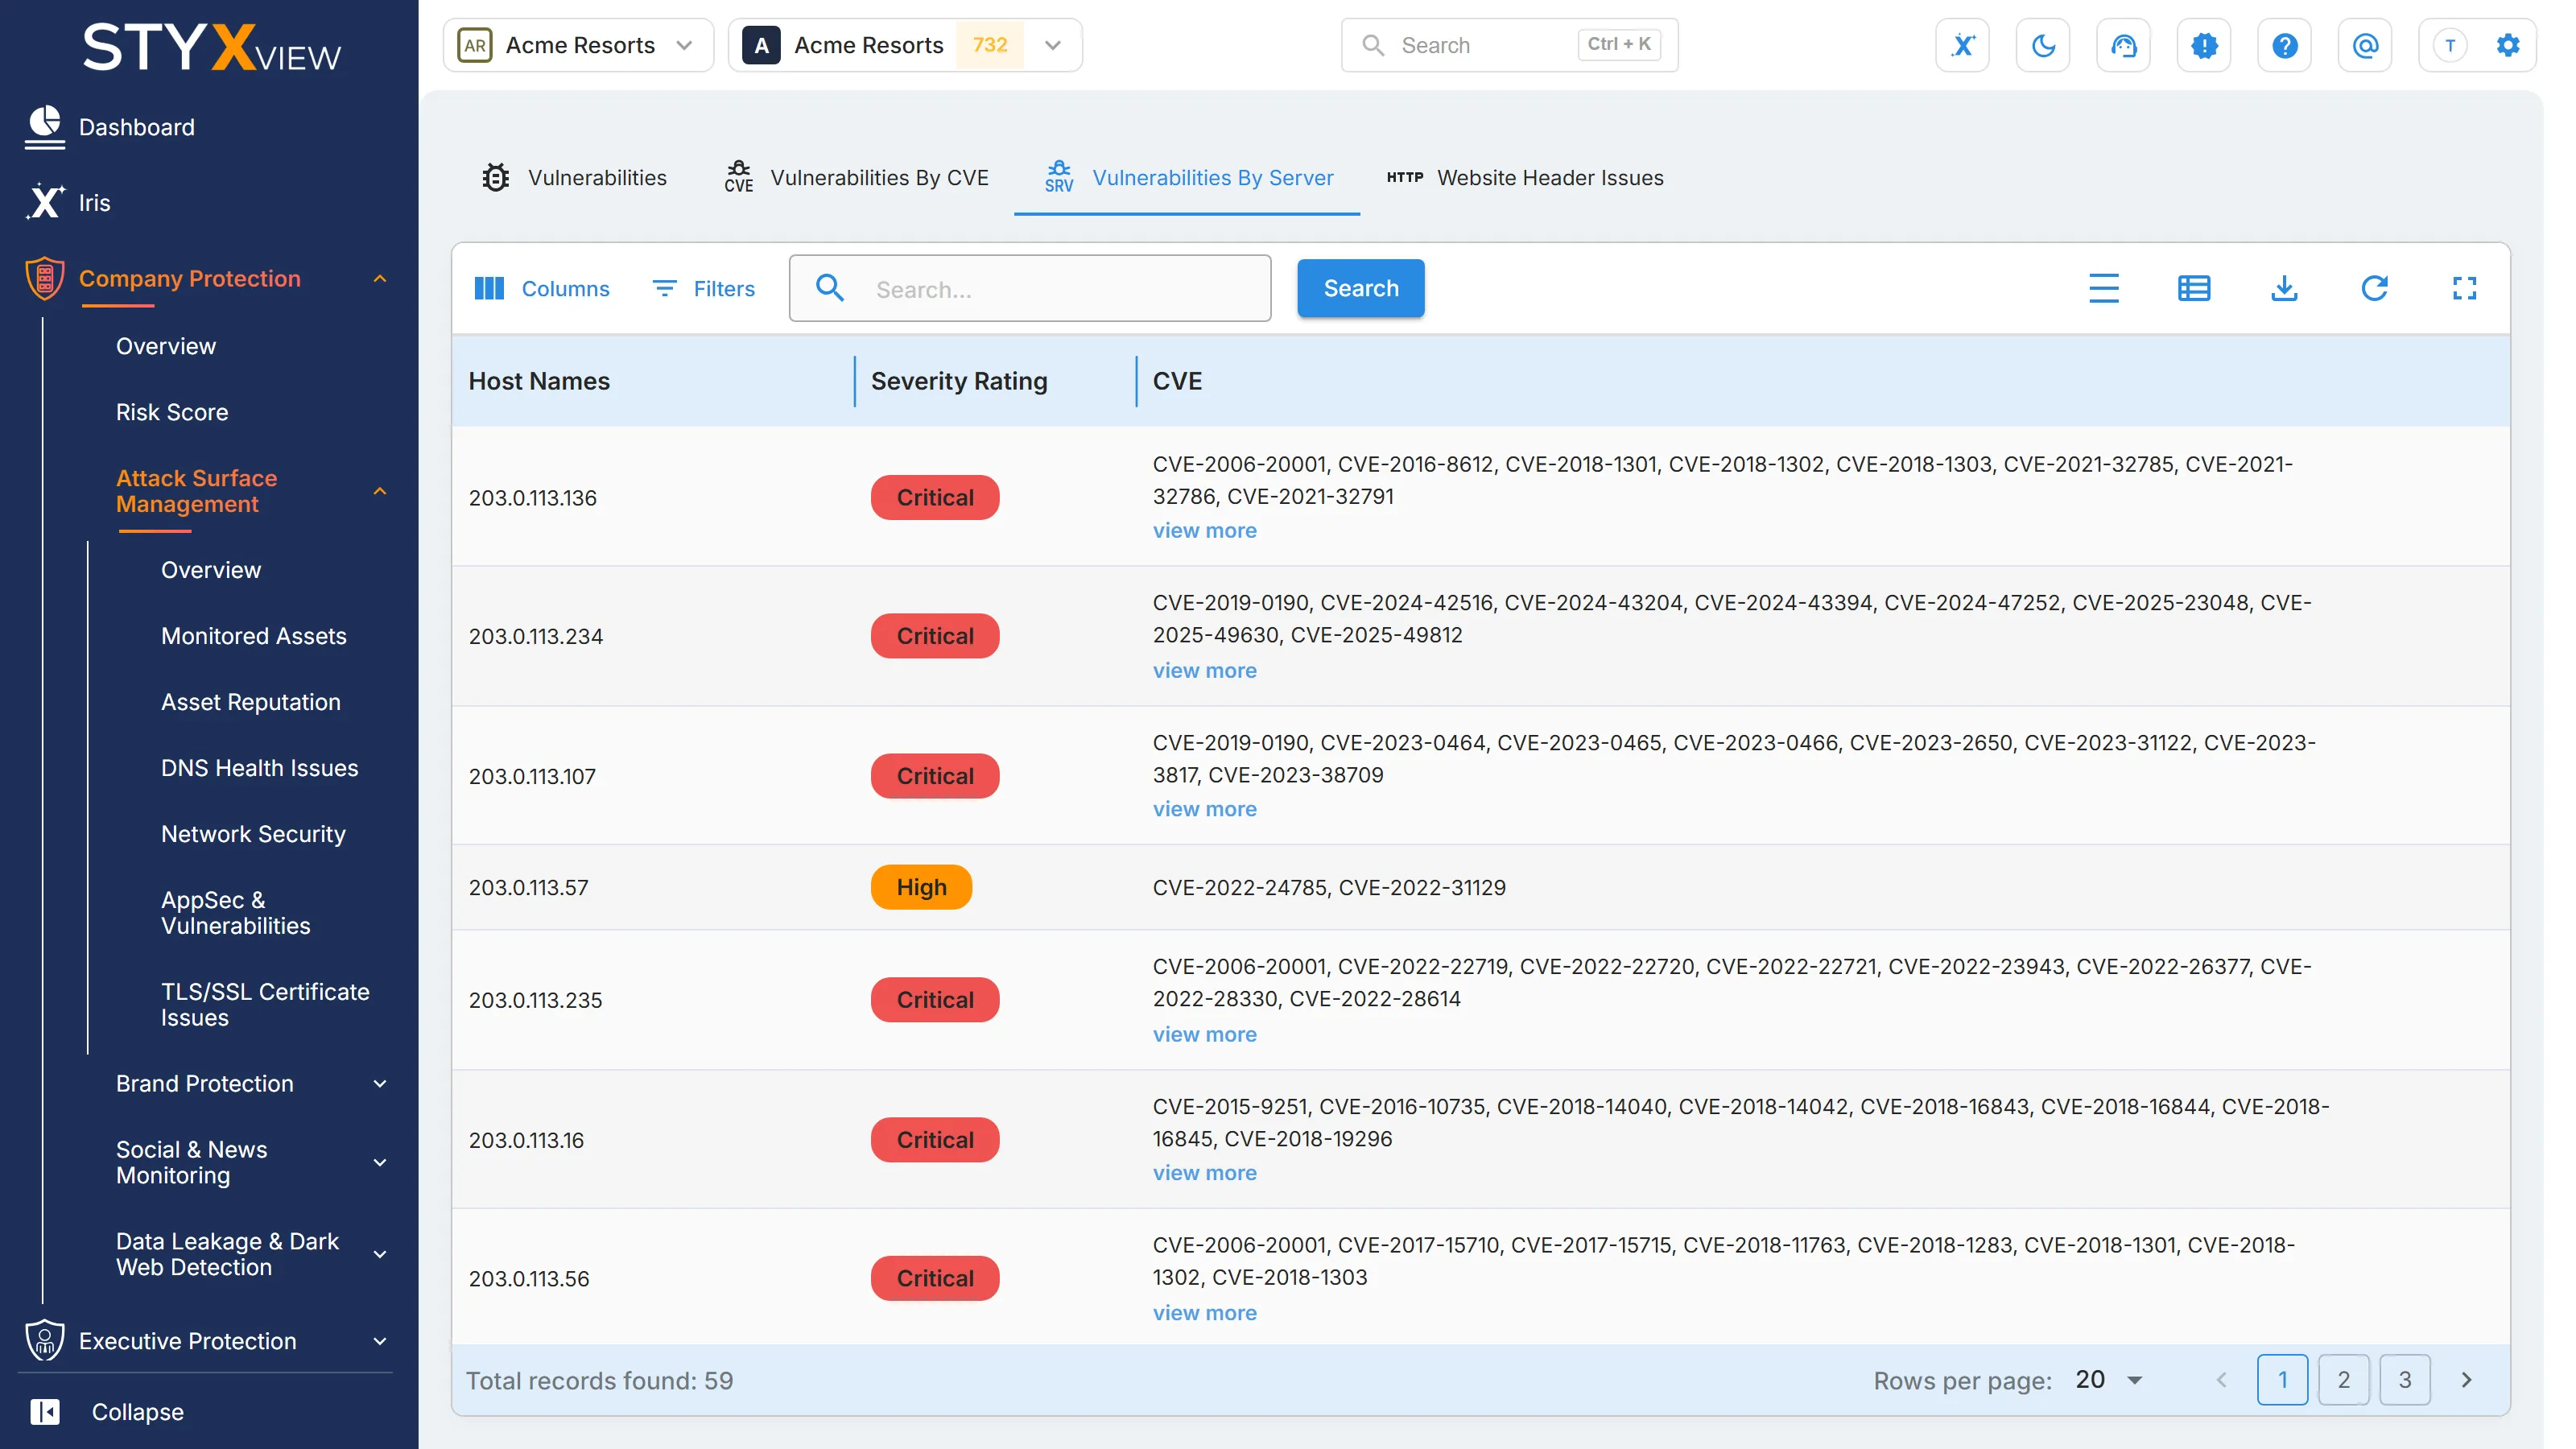Screen dimensions: 2576x1449
Task: Click the Collapse sidebar icon
Action: [x=44, y=1411]
